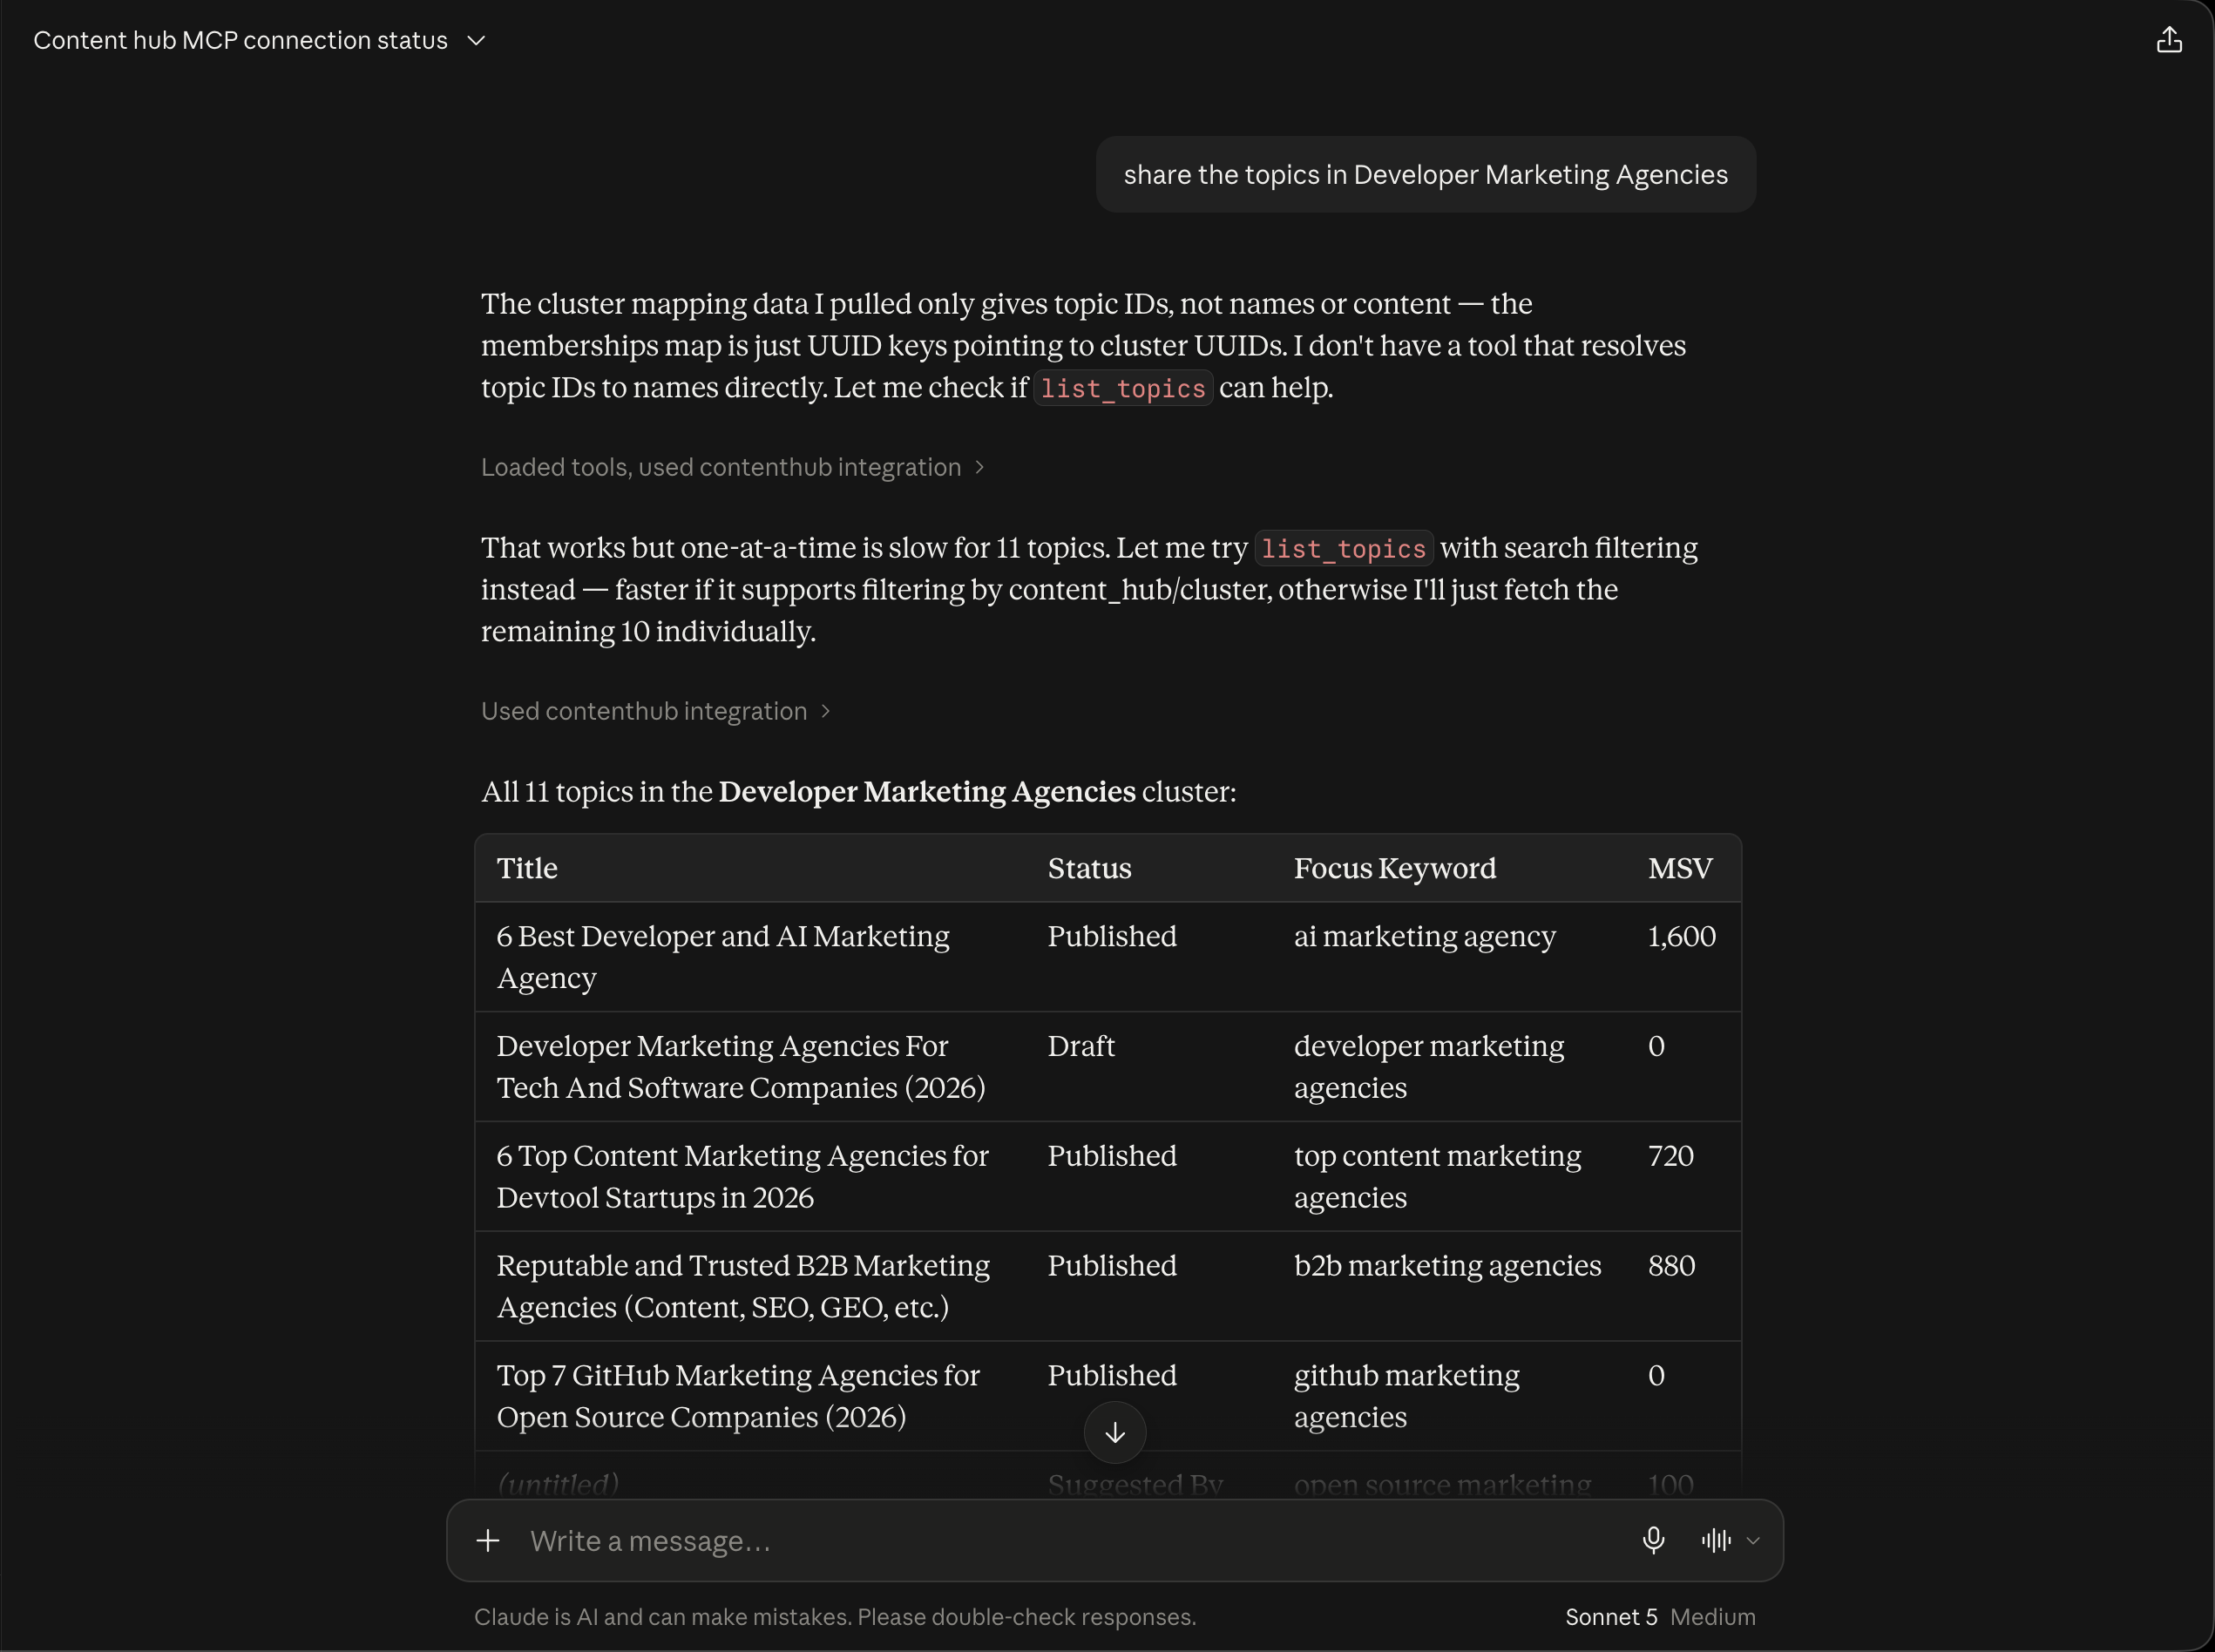The height and width of the screenshot is (1652, 2215).
Task: Change the Medium effort setting
Action: 1713,1617
